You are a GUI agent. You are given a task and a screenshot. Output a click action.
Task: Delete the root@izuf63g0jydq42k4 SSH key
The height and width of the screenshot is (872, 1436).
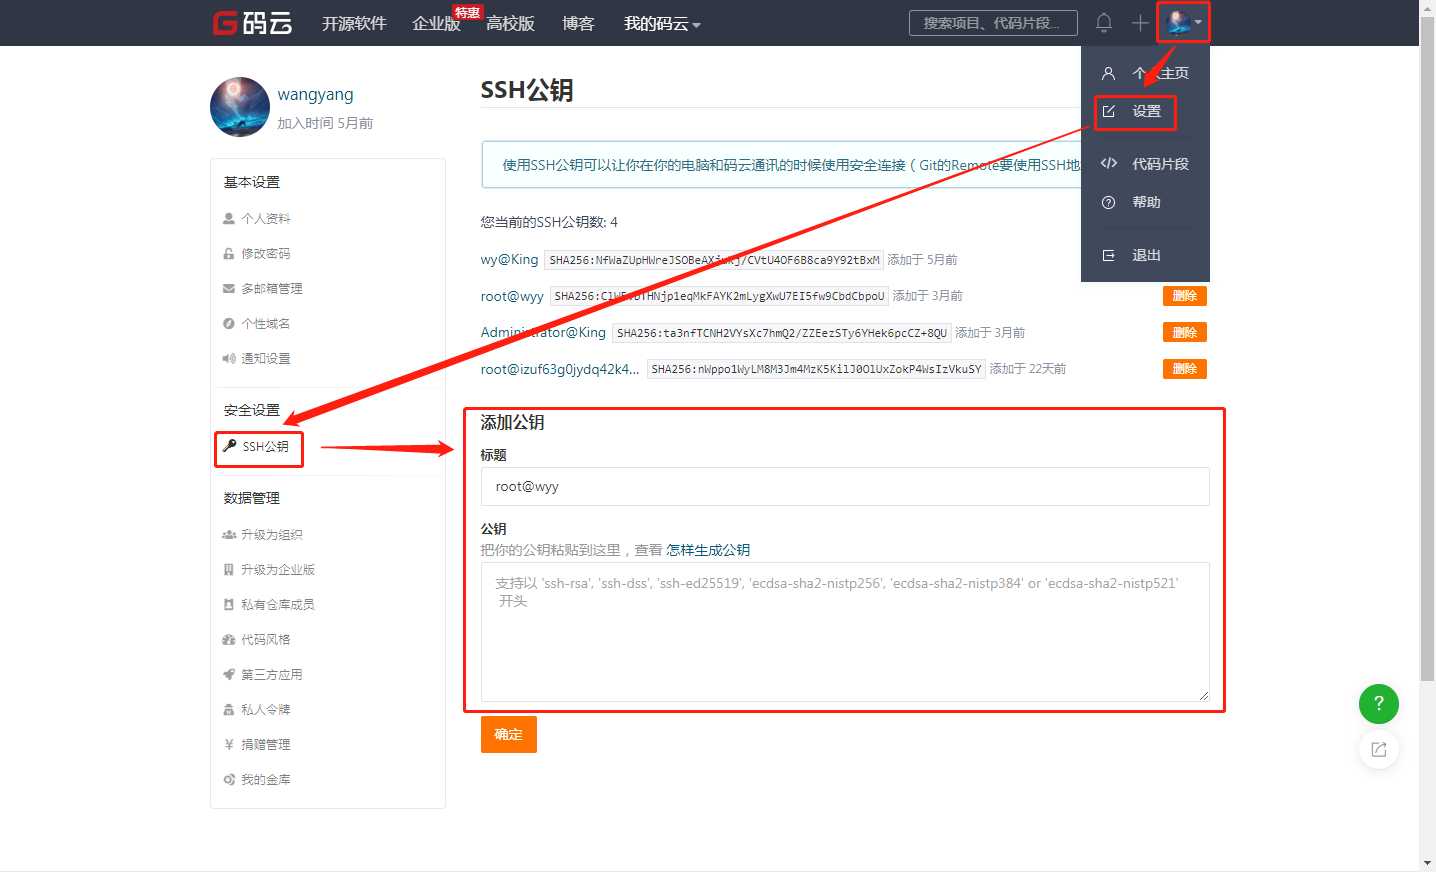click(1184, 369)
